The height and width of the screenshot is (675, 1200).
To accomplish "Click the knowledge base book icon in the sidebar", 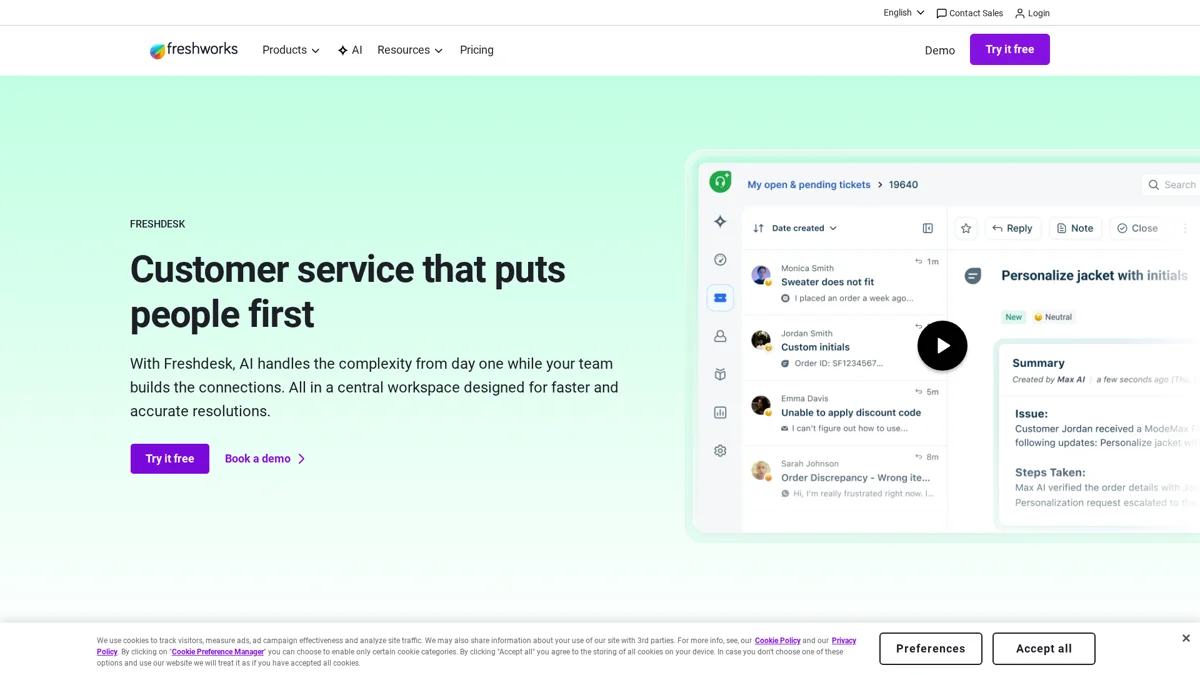I will click(x=720, y=374).
